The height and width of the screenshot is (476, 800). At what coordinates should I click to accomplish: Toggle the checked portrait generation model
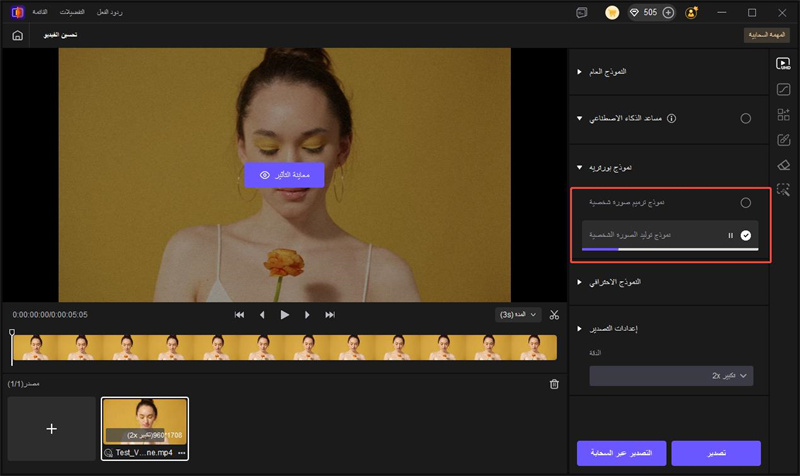tap(746, 235)
